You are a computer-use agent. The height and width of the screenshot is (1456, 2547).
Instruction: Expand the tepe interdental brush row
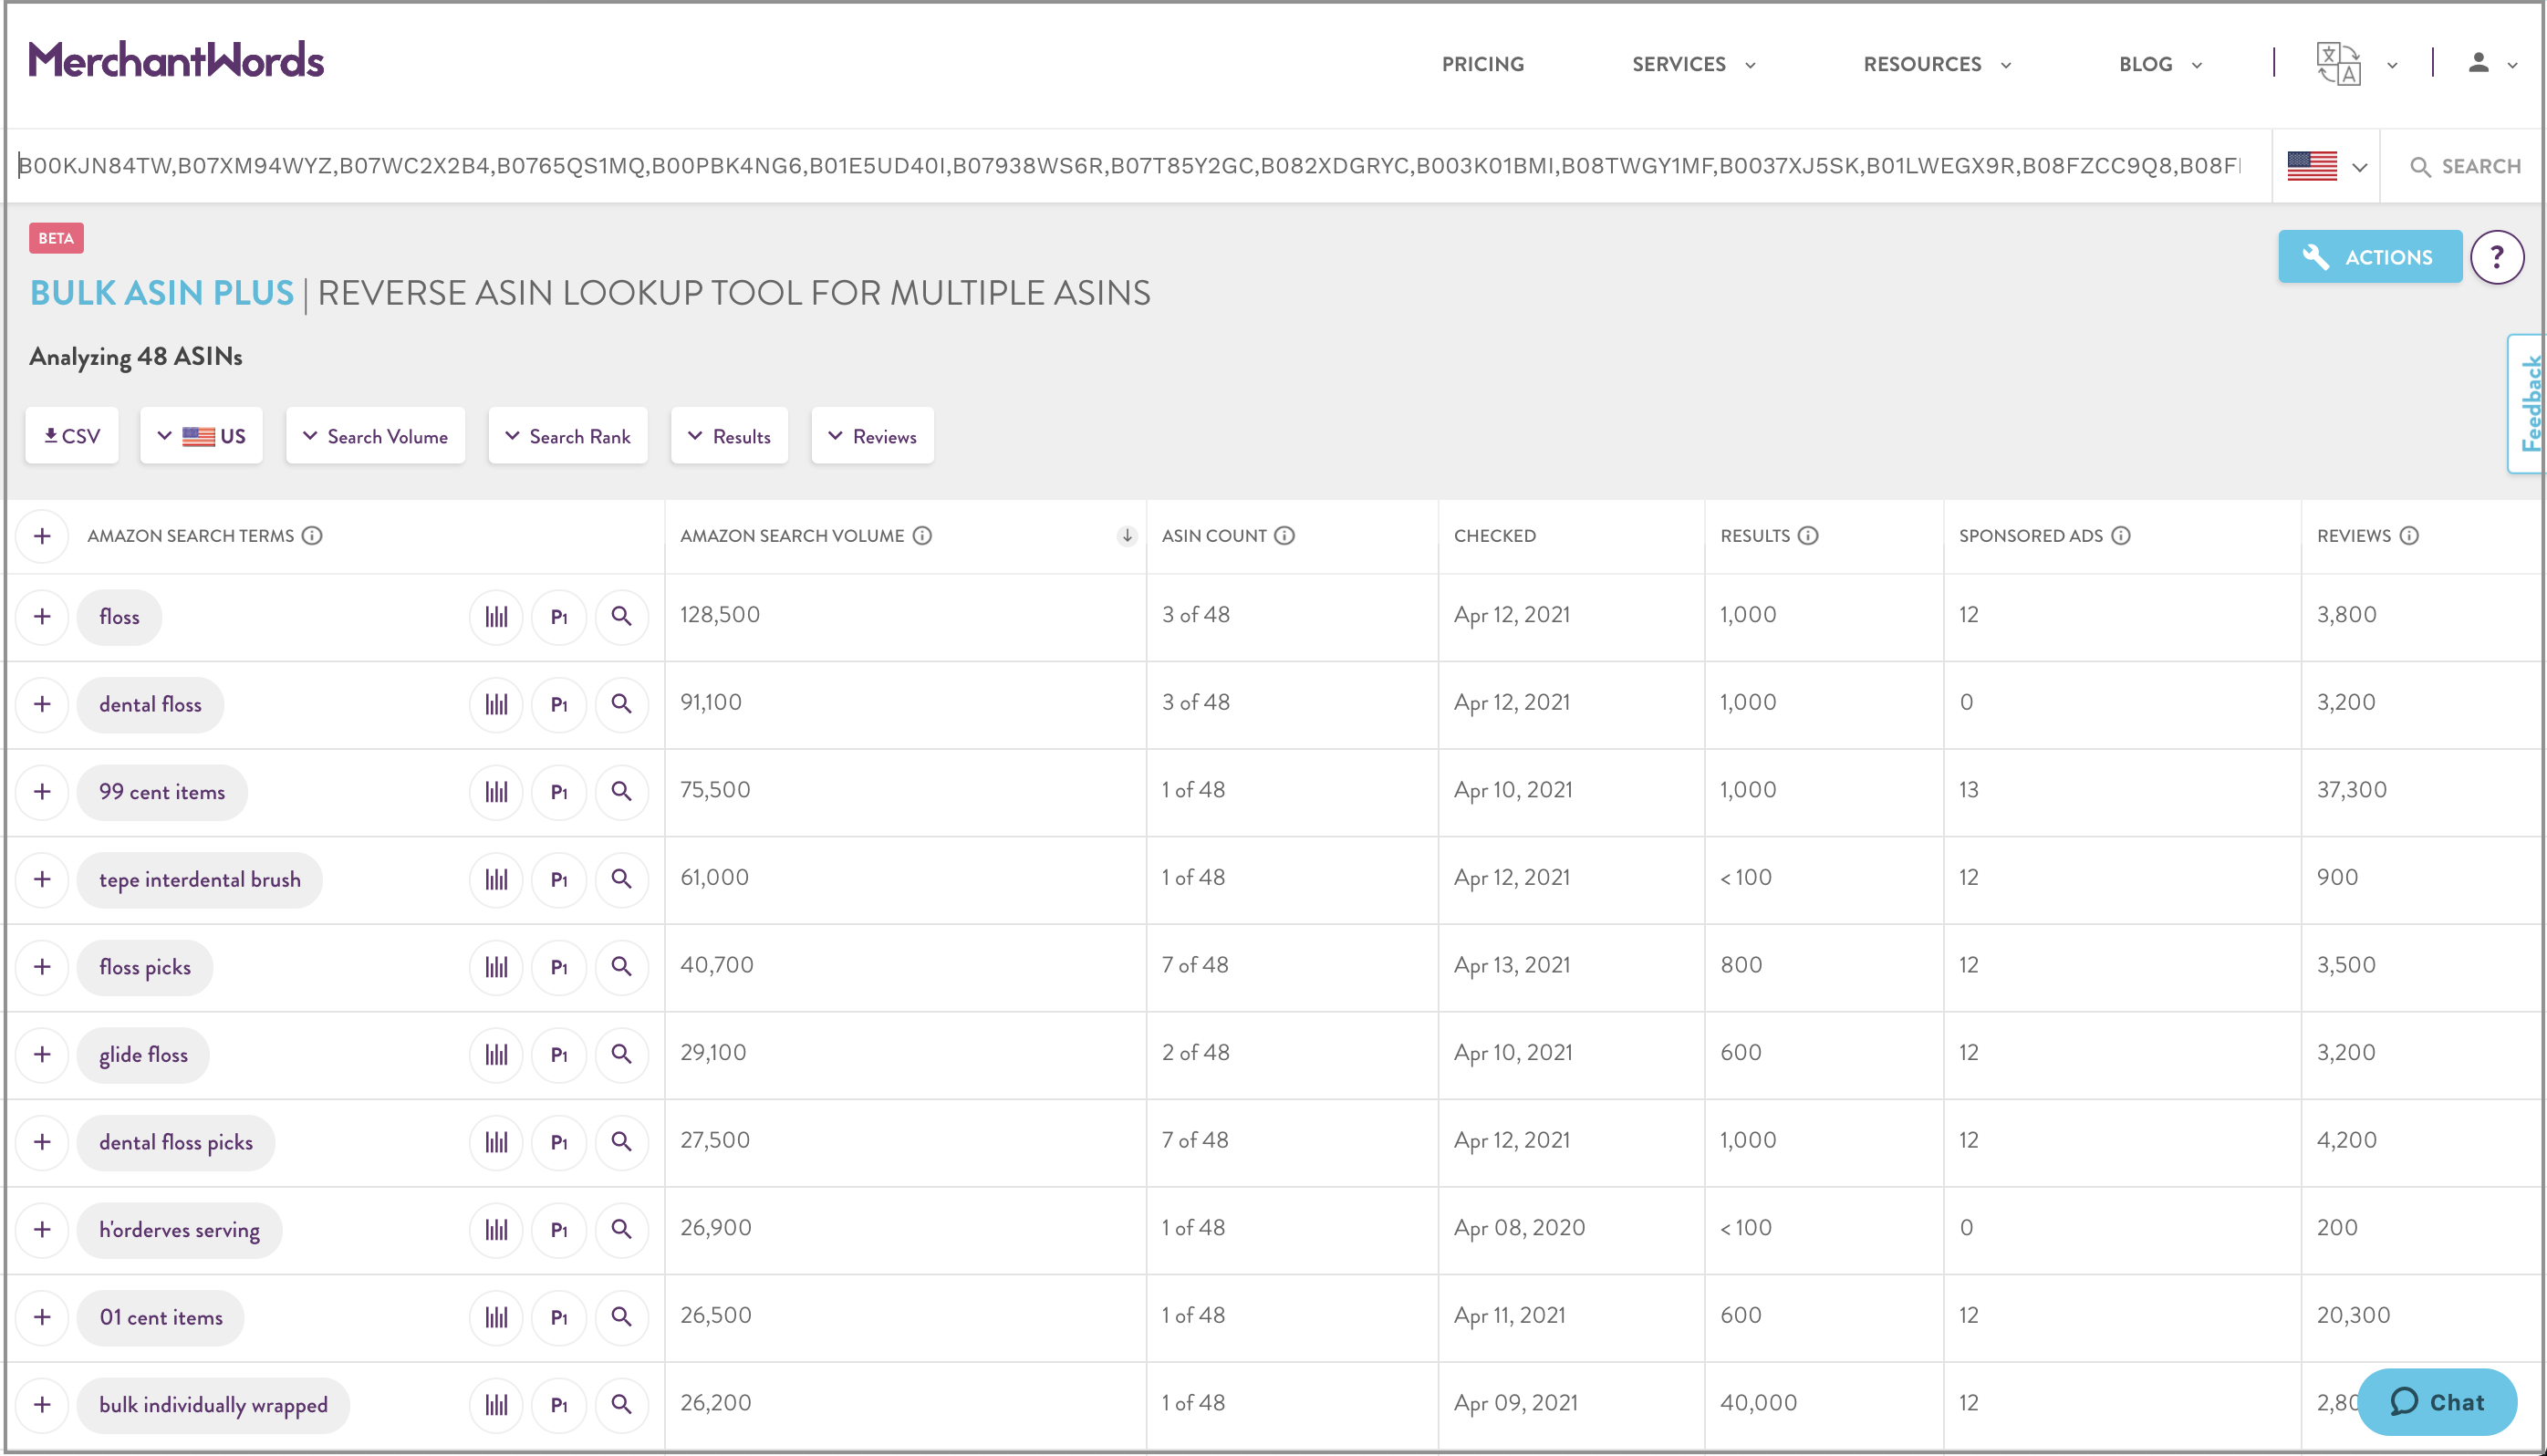[42, 879]
